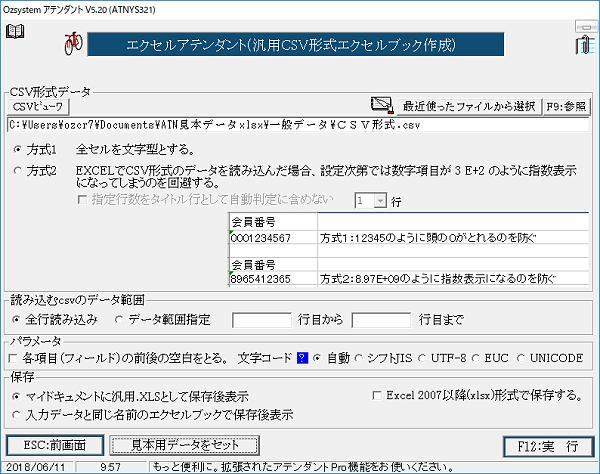The width and height of the screenshot is (600, 474).
Task: Select the 方式1 radio option
Action: pos(17,149)
